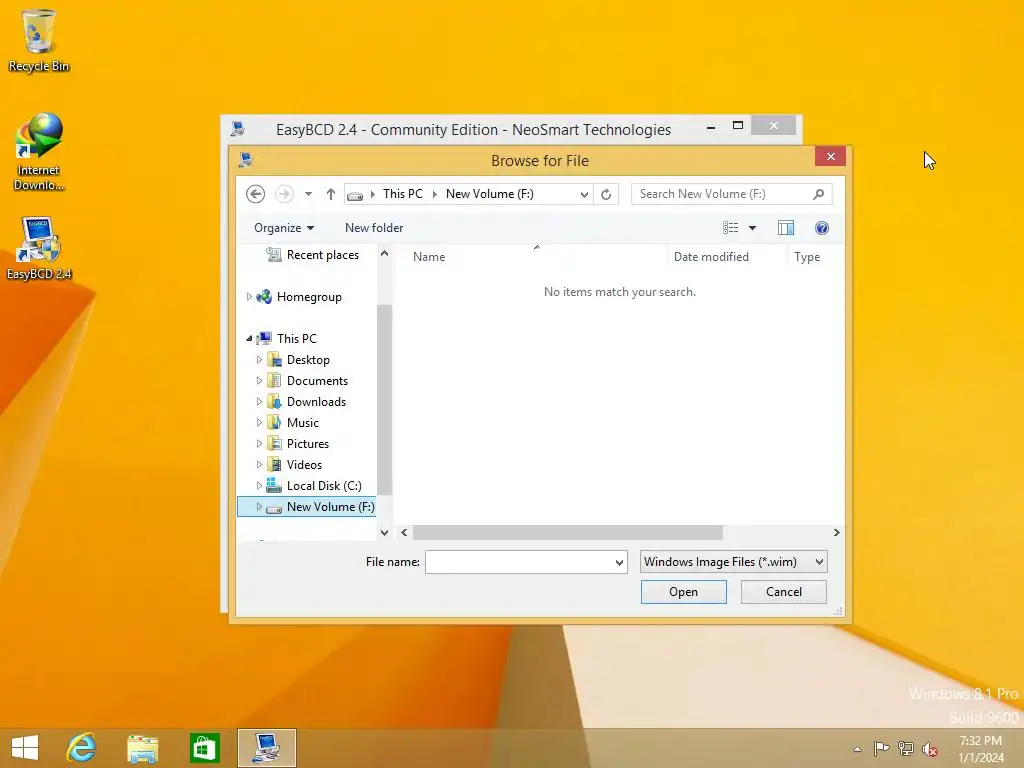Open the Recycle Bin desktop icon
1024x768 pixels.
39,40
